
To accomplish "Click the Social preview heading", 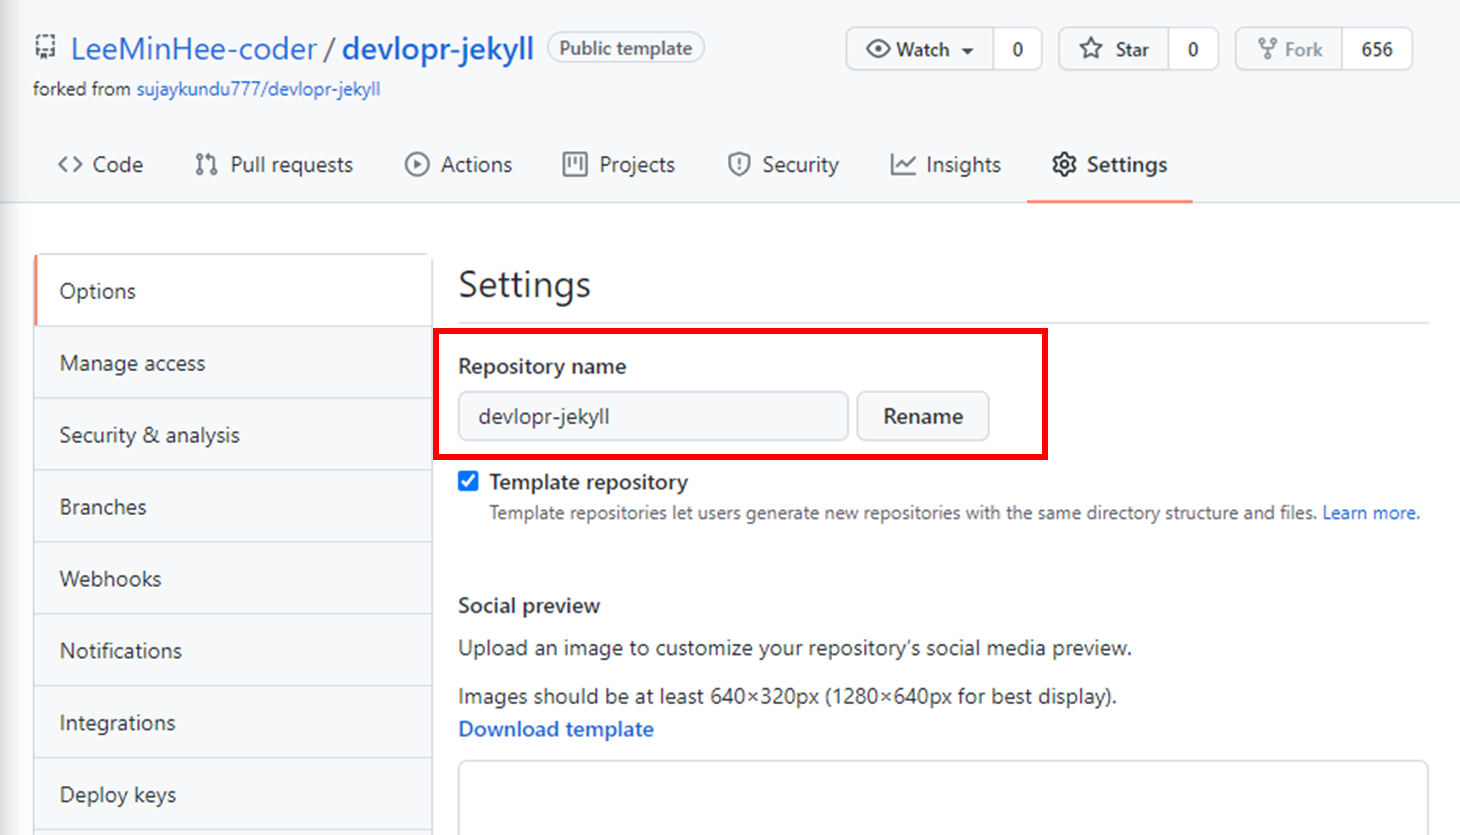I will (529, 606).
